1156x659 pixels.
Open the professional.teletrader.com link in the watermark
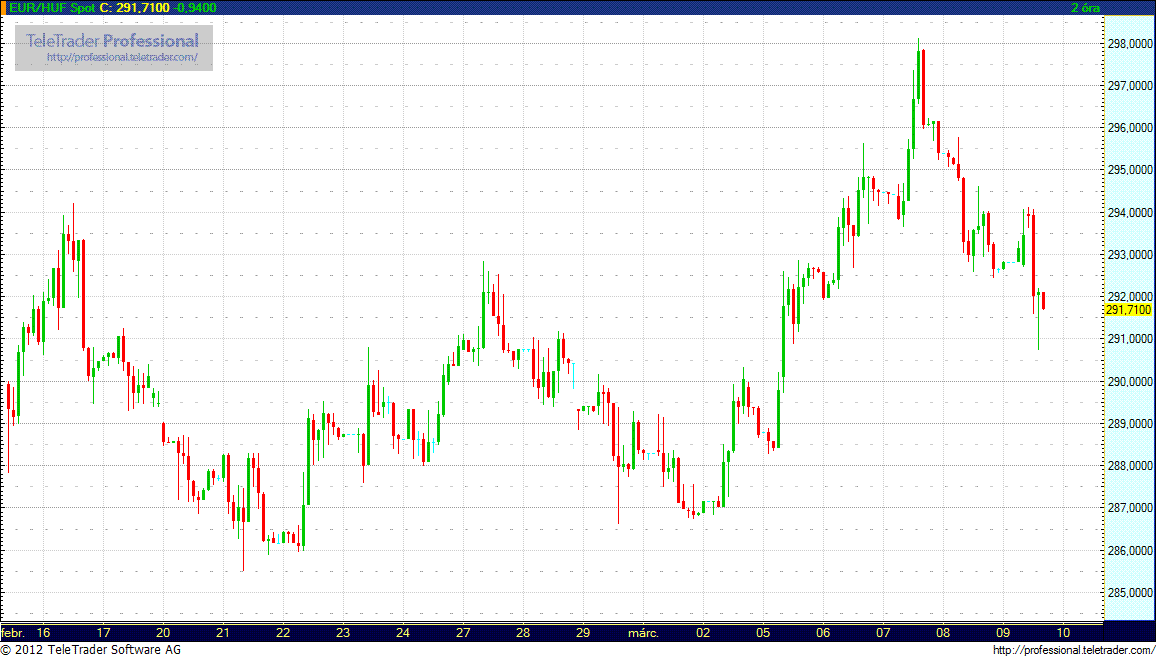129,58
